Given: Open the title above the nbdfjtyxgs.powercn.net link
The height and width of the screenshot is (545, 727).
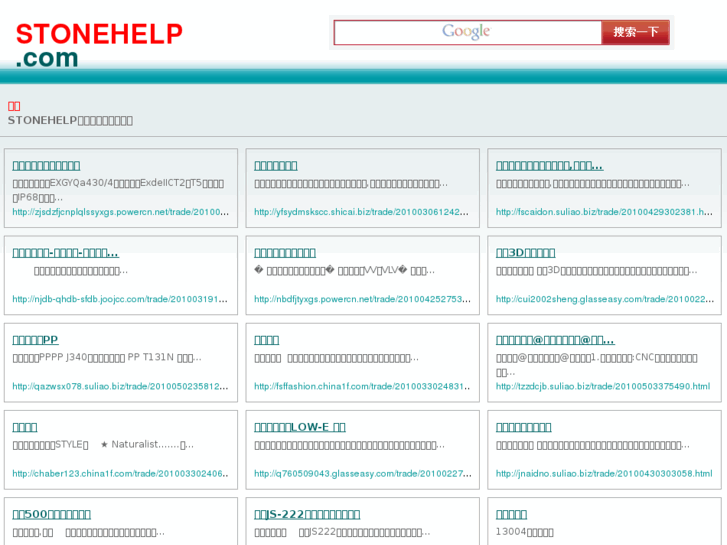Looking at the screenshot, I should coord(285,253).
